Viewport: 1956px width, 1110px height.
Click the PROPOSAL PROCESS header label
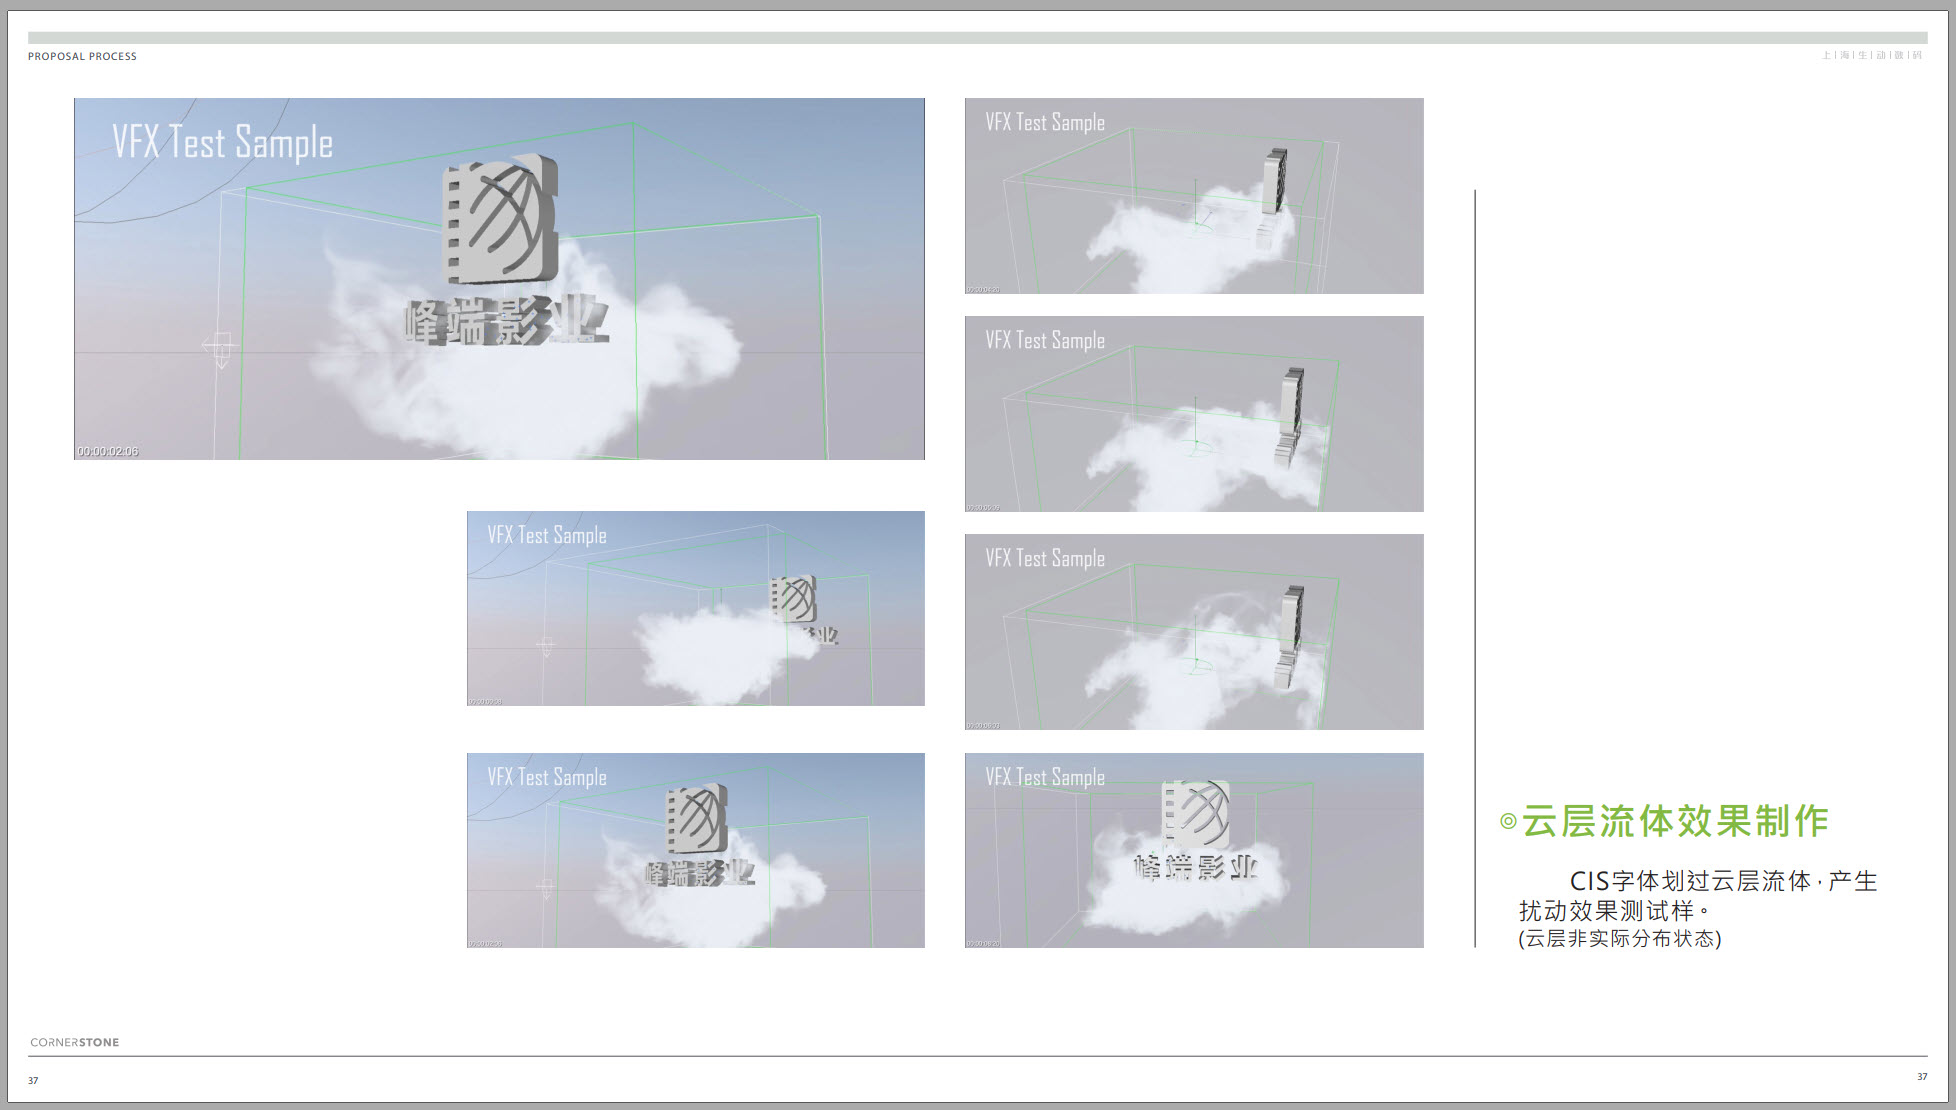coord(82,57)
